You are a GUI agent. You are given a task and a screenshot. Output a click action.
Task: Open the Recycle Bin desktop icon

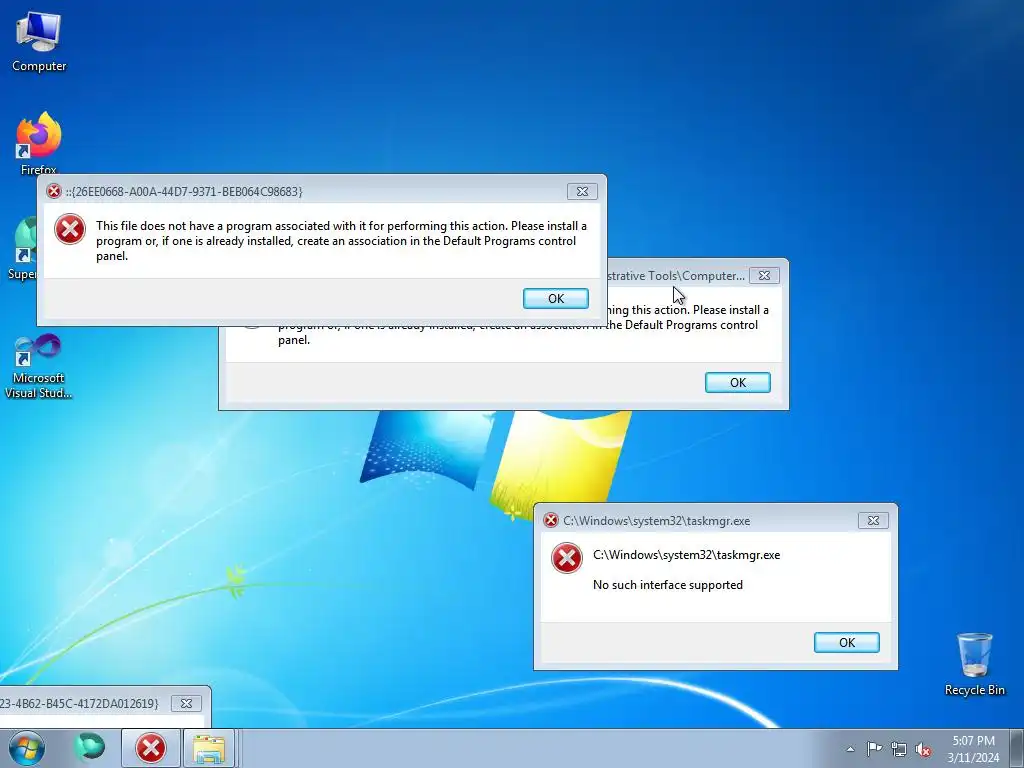pyautogui.click(x=974, y=664)
